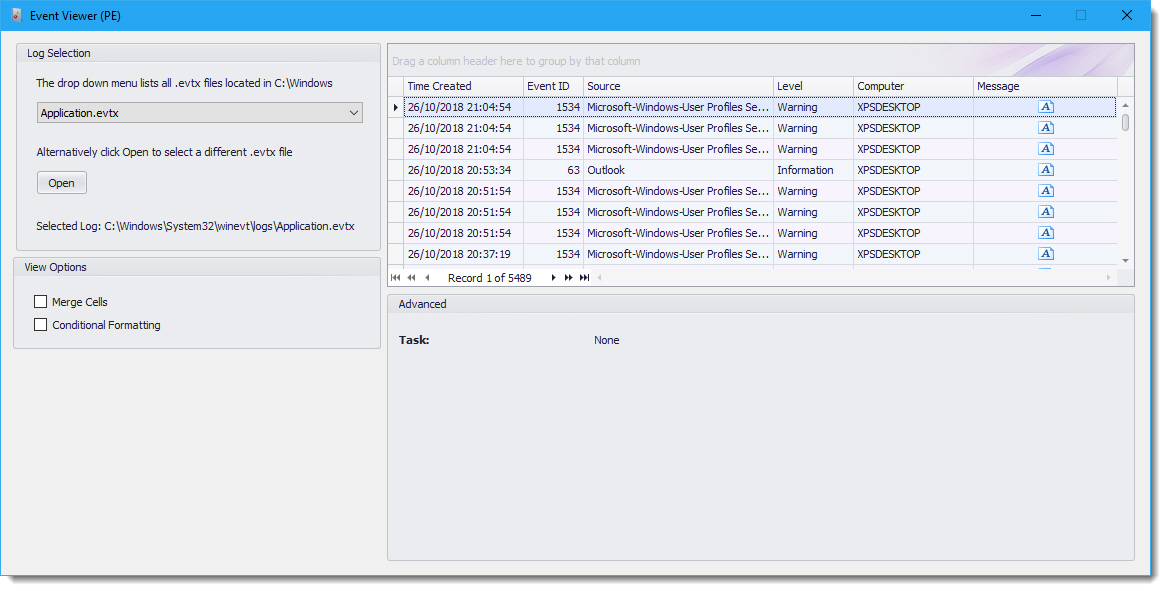Screen dimensions: 1166x591
Task: Open message icon in first event row
Action: (1045, 107)
